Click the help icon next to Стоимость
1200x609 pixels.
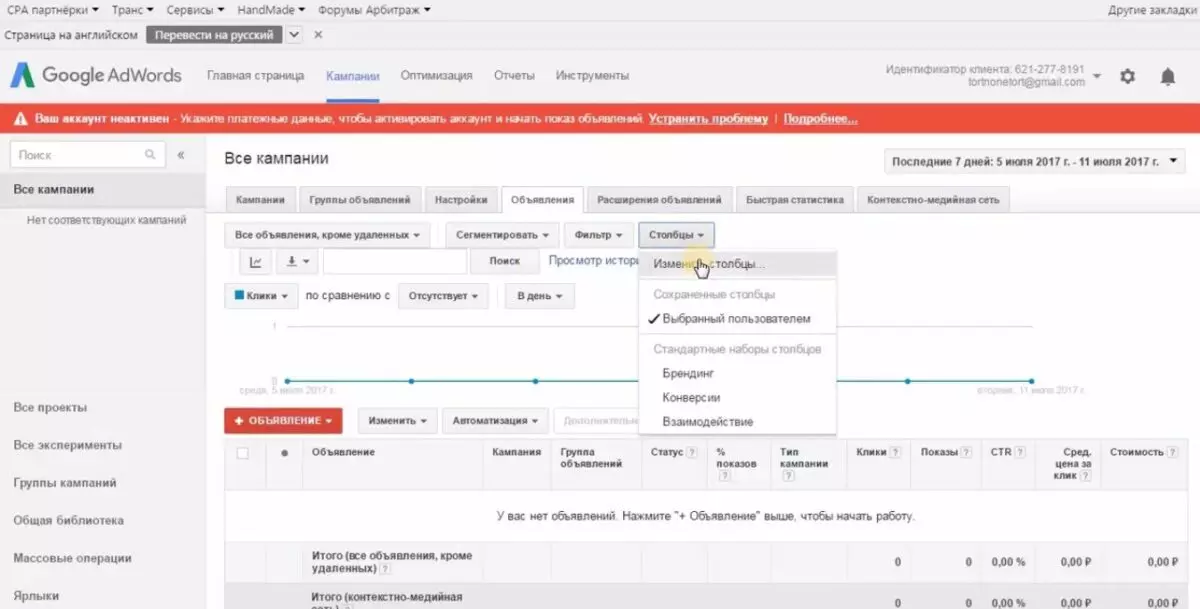(x=1171, y=453)
